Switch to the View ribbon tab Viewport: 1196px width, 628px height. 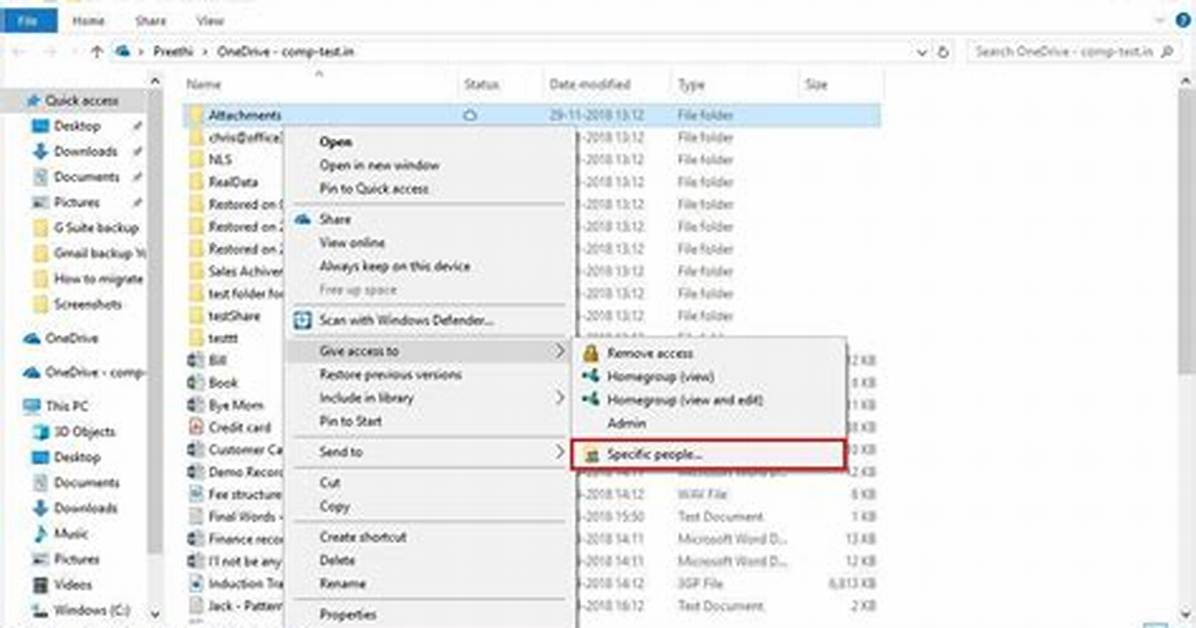[210, 21]
